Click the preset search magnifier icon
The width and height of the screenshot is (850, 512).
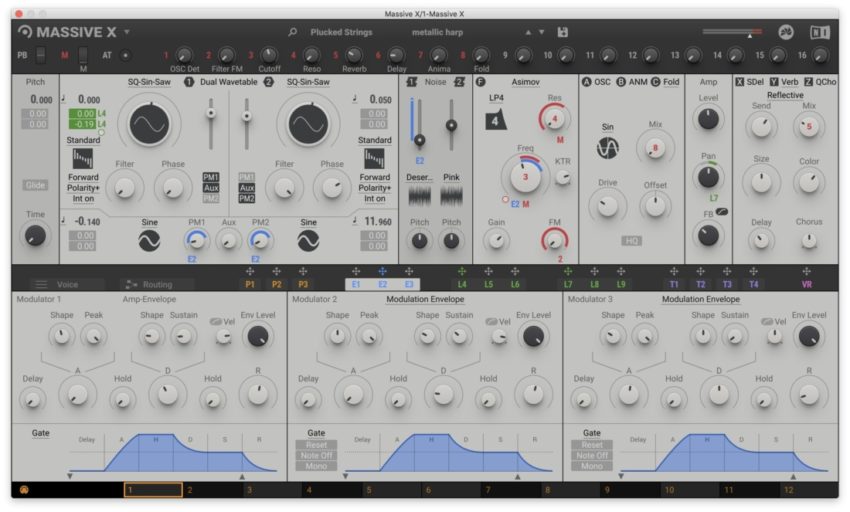click(293, 32)
